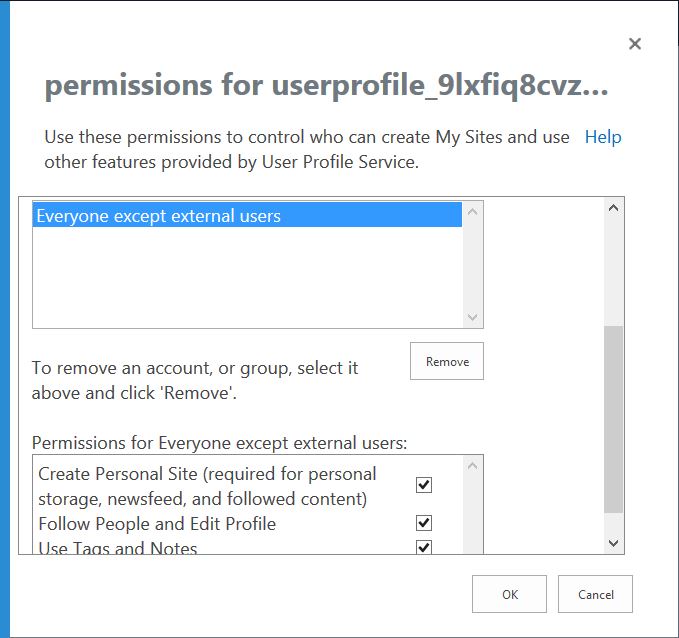Click dialog's main scrollbar up arrow

click(x=614, y=209)
